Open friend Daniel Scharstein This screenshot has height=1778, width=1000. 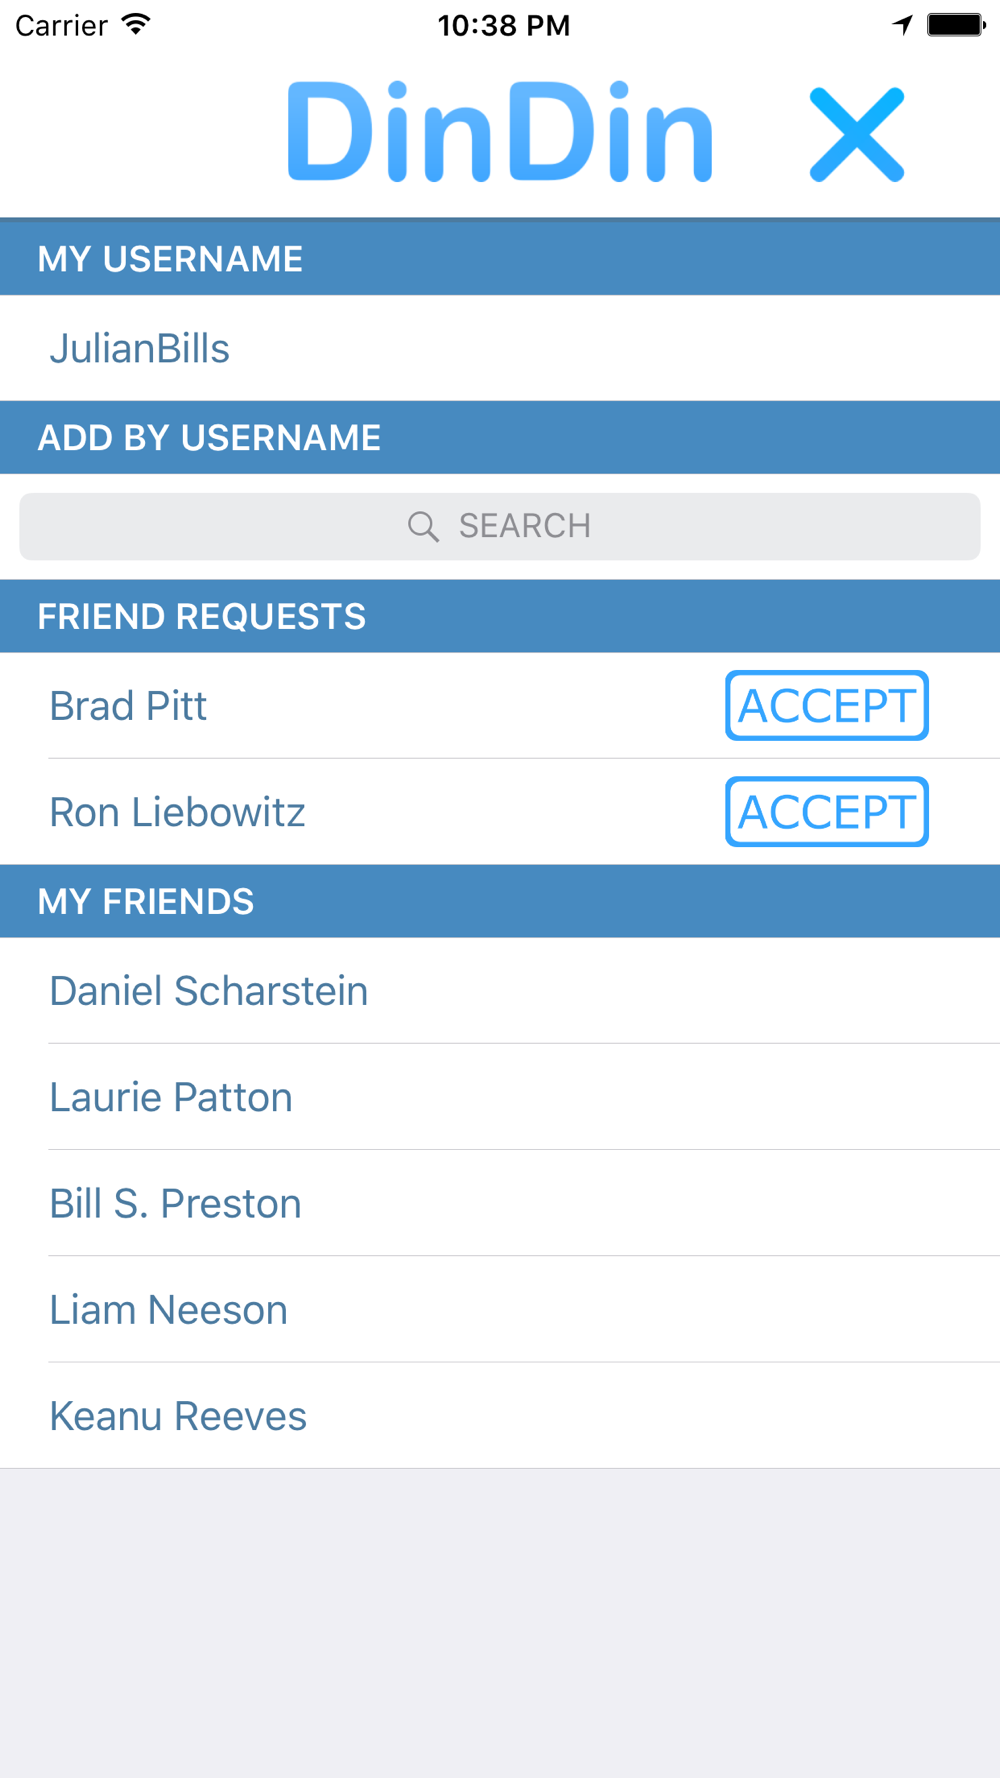pos(500,991)
